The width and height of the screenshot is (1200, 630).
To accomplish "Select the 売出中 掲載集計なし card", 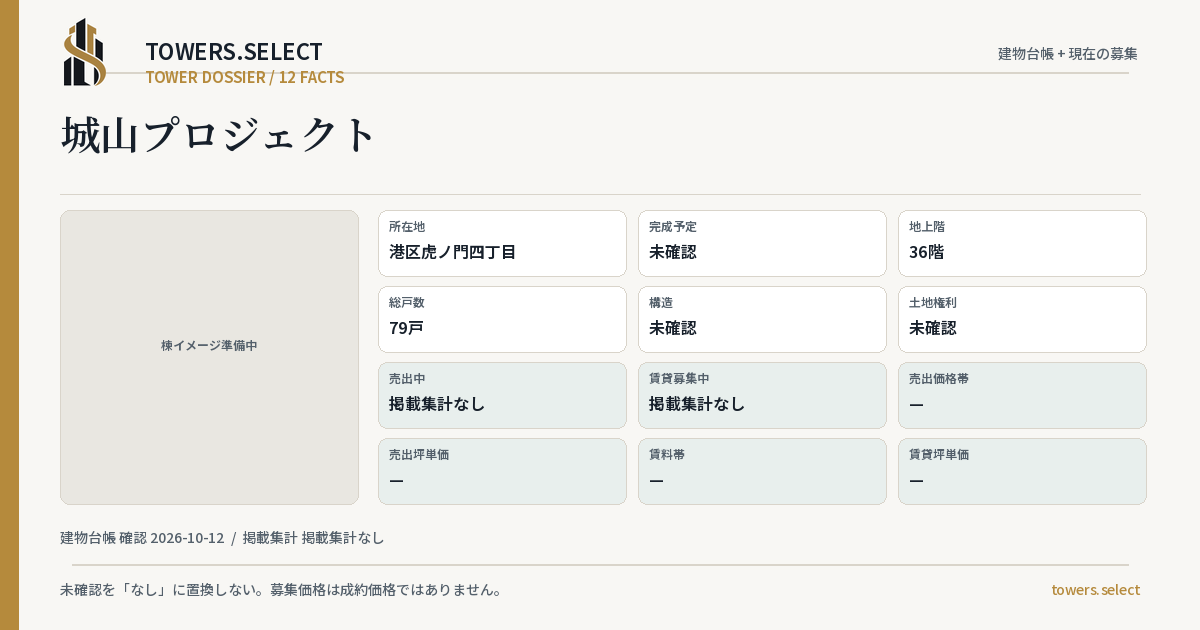I will tap(502, 395).
